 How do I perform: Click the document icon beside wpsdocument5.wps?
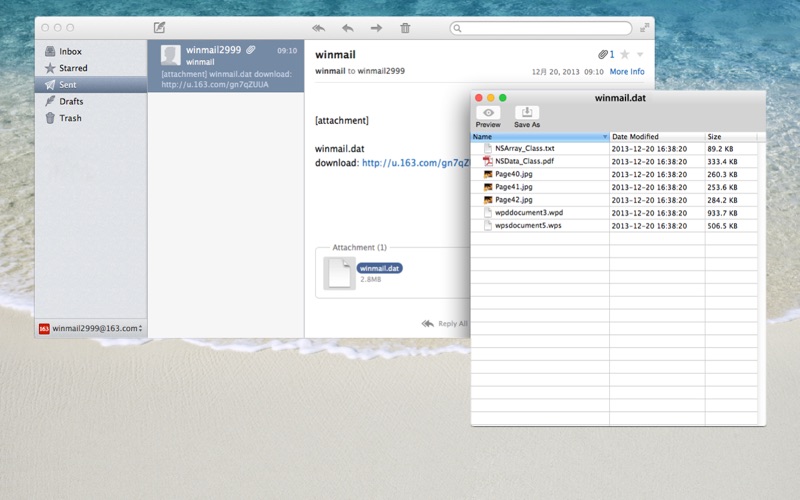coord(488,225)
